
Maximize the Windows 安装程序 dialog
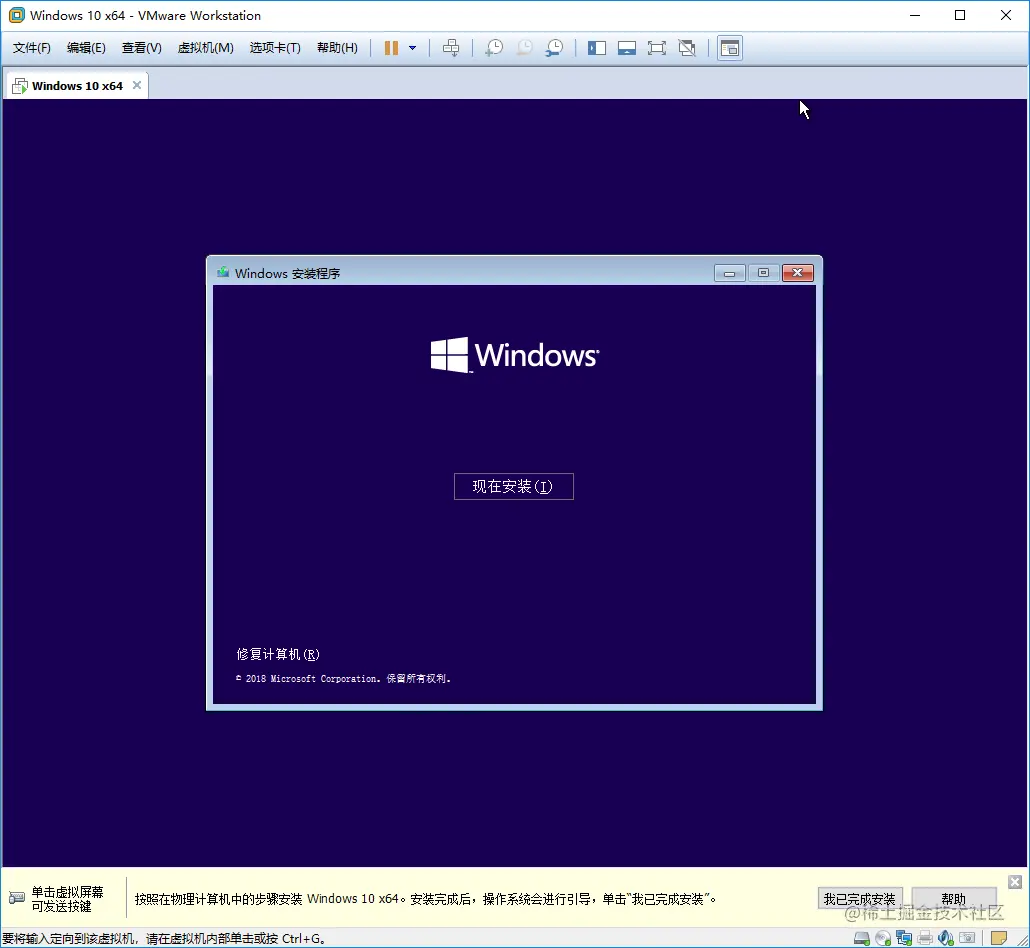coord(763,273)
